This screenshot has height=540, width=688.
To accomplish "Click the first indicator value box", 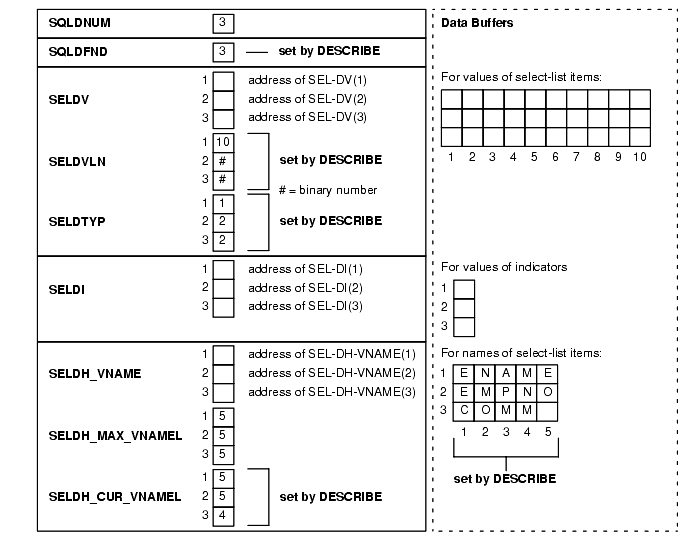I will pyautogui.click(x=464, y=289).
